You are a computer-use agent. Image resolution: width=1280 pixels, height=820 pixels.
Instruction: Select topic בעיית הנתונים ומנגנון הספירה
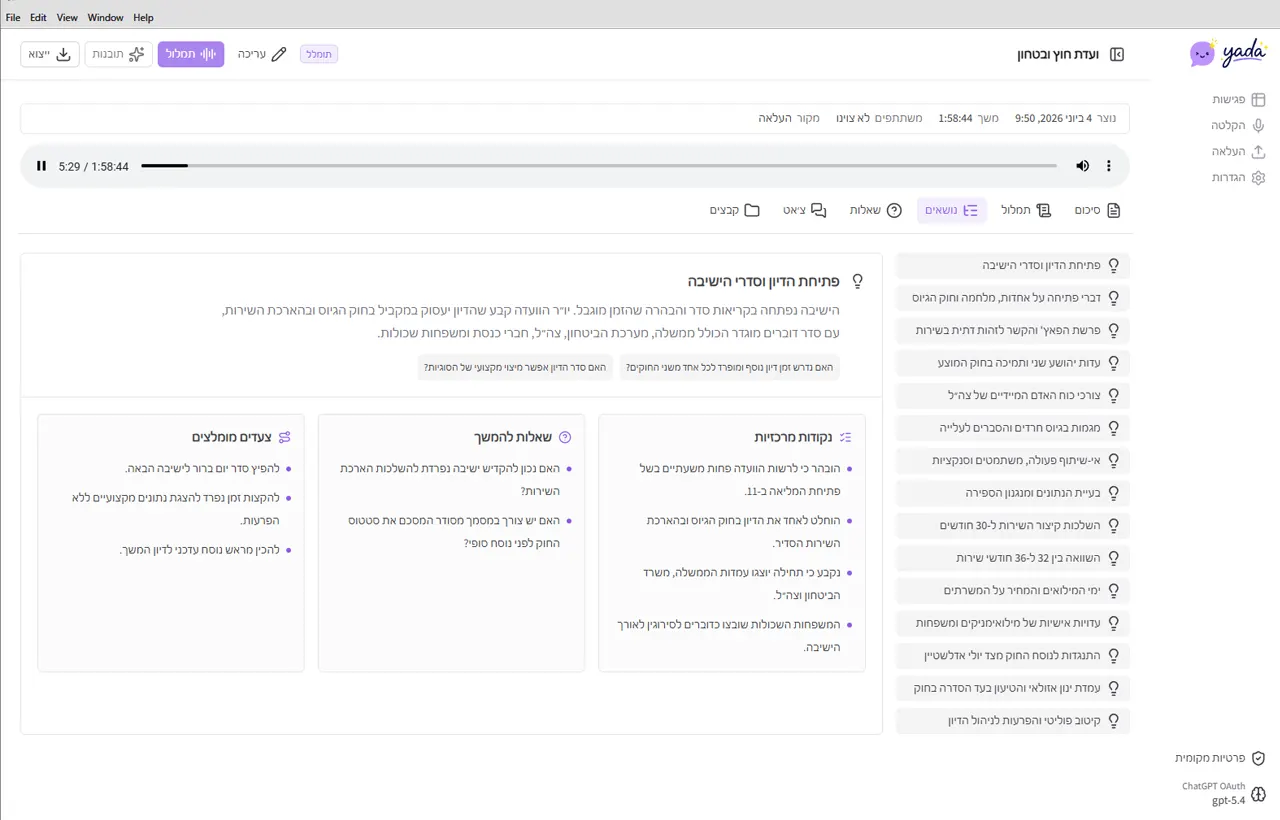tap(1013, 493)
